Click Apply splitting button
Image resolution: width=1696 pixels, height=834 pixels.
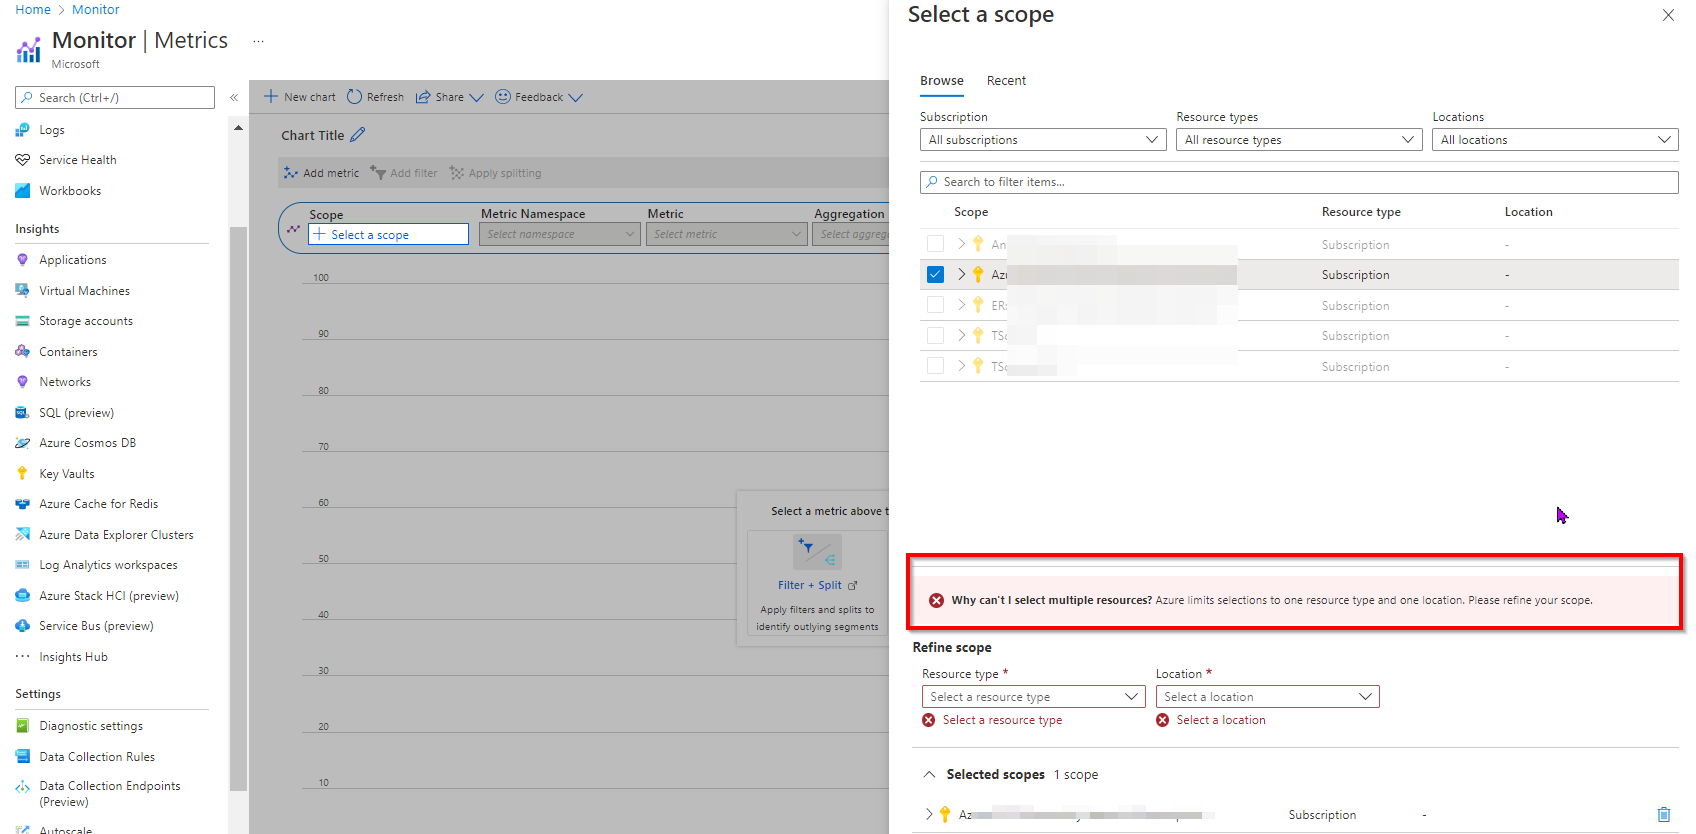tap(495, 173)
